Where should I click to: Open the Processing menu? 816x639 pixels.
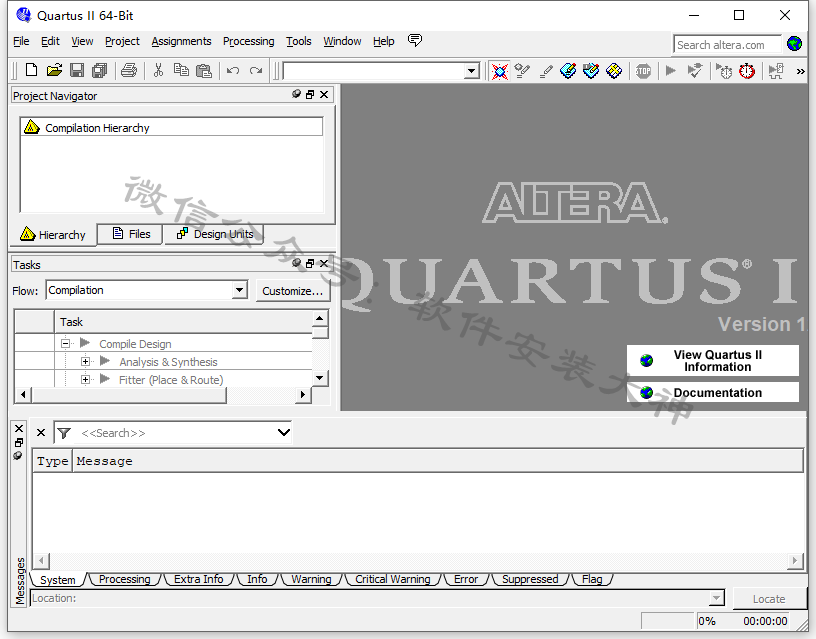pyautogui.click(x=248, y=41)
